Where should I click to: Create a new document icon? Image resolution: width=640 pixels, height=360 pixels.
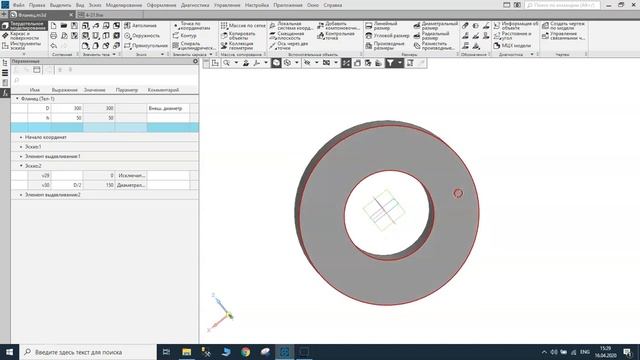tap(53, 26)
